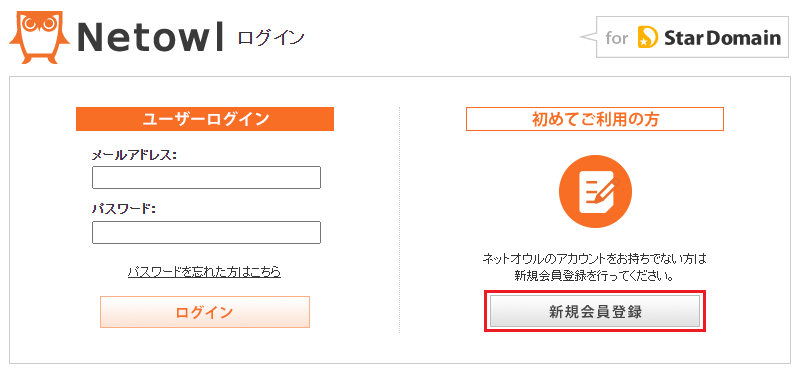Click the ログイン page title text
802x372 pixels.
point(271,38)
